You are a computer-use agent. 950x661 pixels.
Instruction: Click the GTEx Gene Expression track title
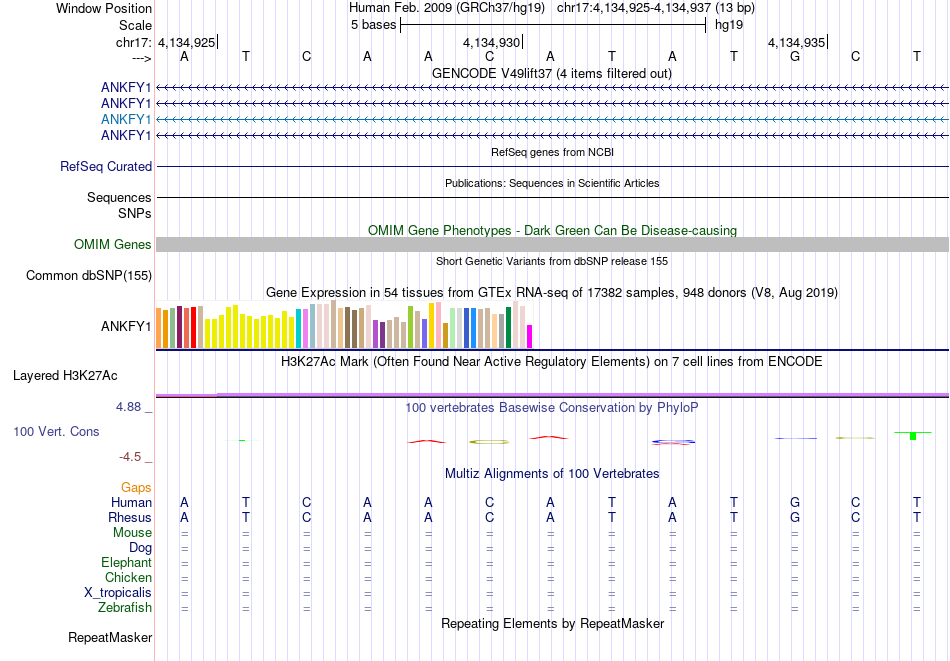(x=552, y=293)
